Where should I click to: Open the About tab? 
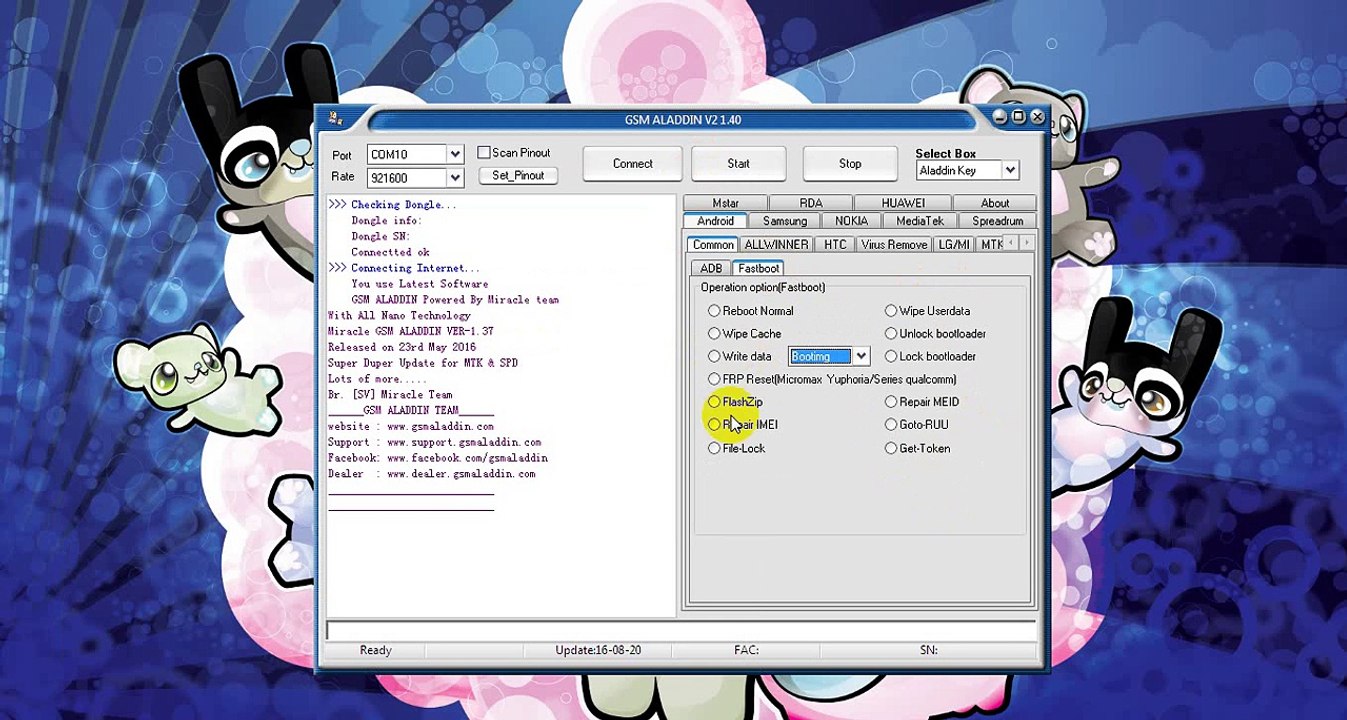995,203
